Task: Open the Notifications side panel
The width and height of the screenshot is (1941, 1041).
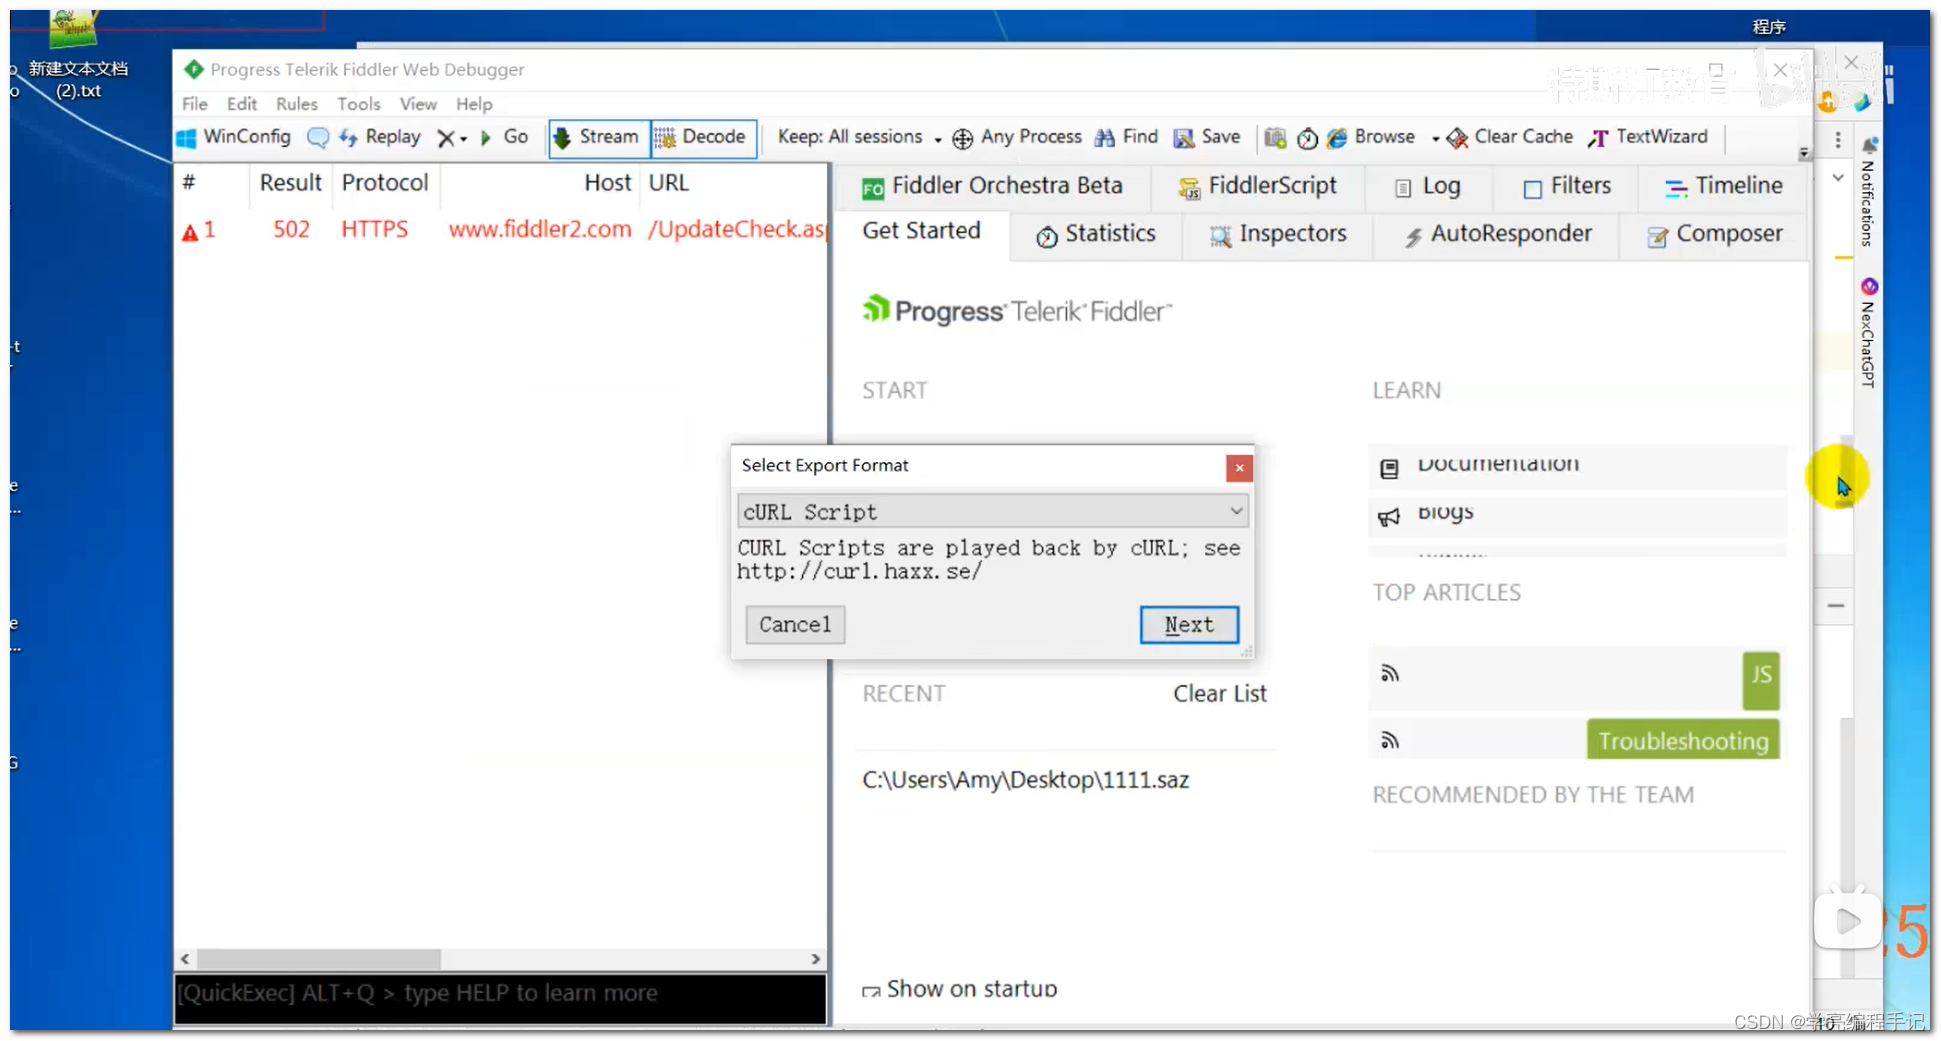Action: (x=1867, y=193)
